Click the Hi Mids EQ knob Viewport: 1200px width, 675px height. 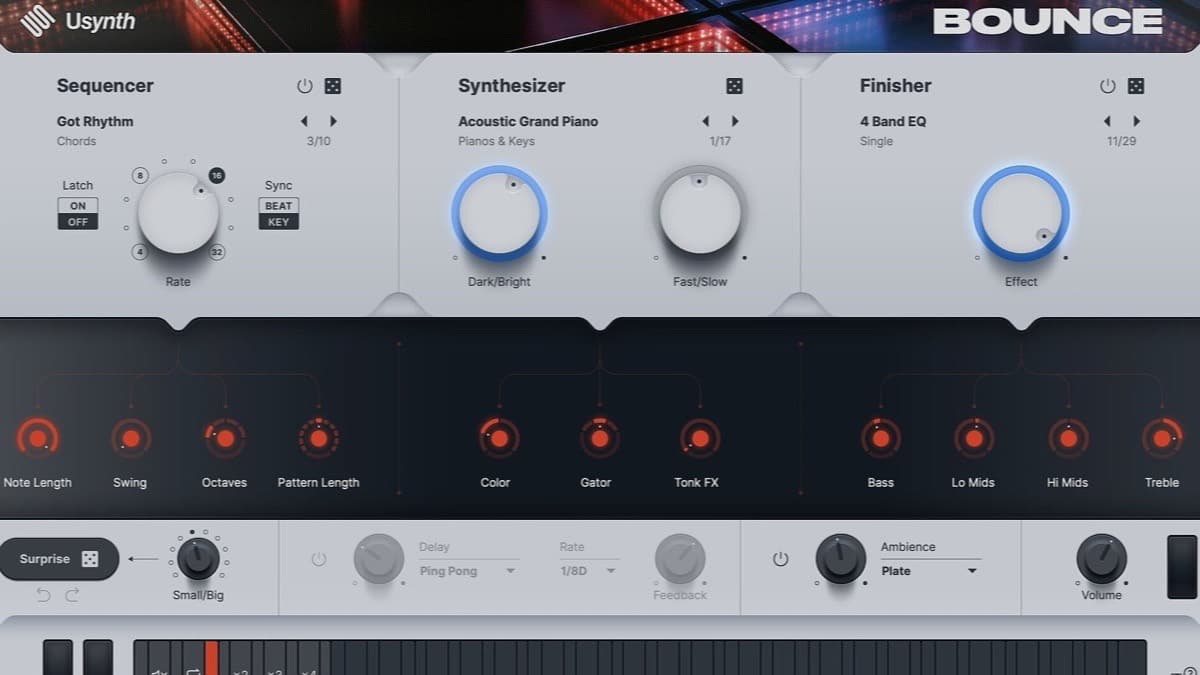tap(1067, 438)
